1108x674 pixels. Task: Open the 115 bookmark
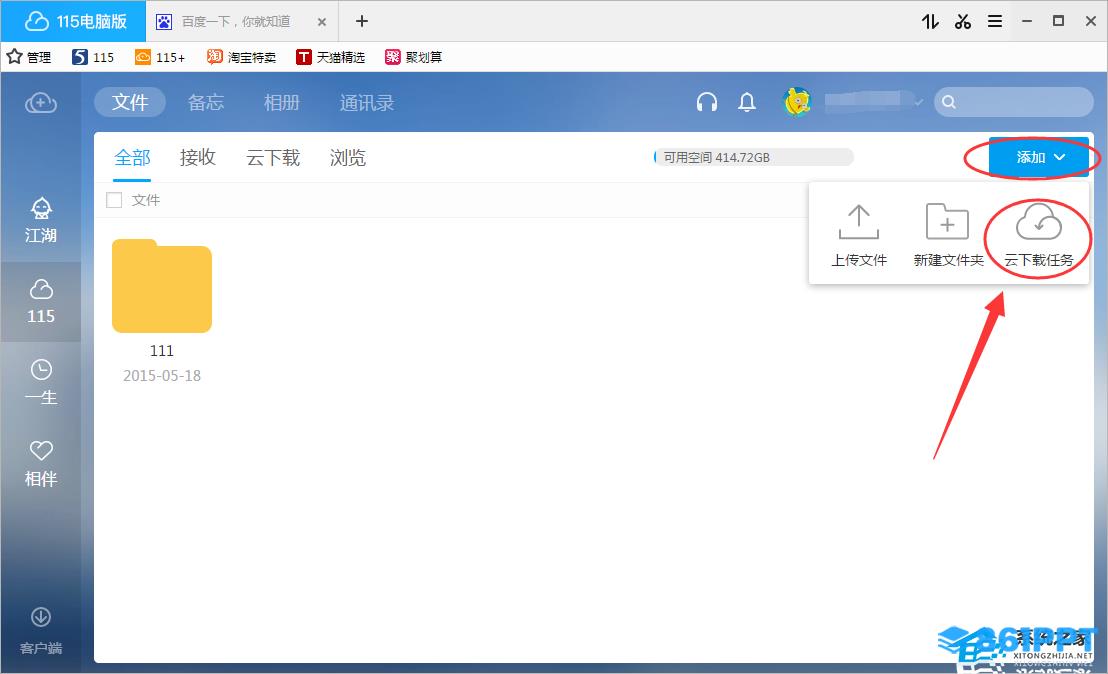tap(93, 57)
